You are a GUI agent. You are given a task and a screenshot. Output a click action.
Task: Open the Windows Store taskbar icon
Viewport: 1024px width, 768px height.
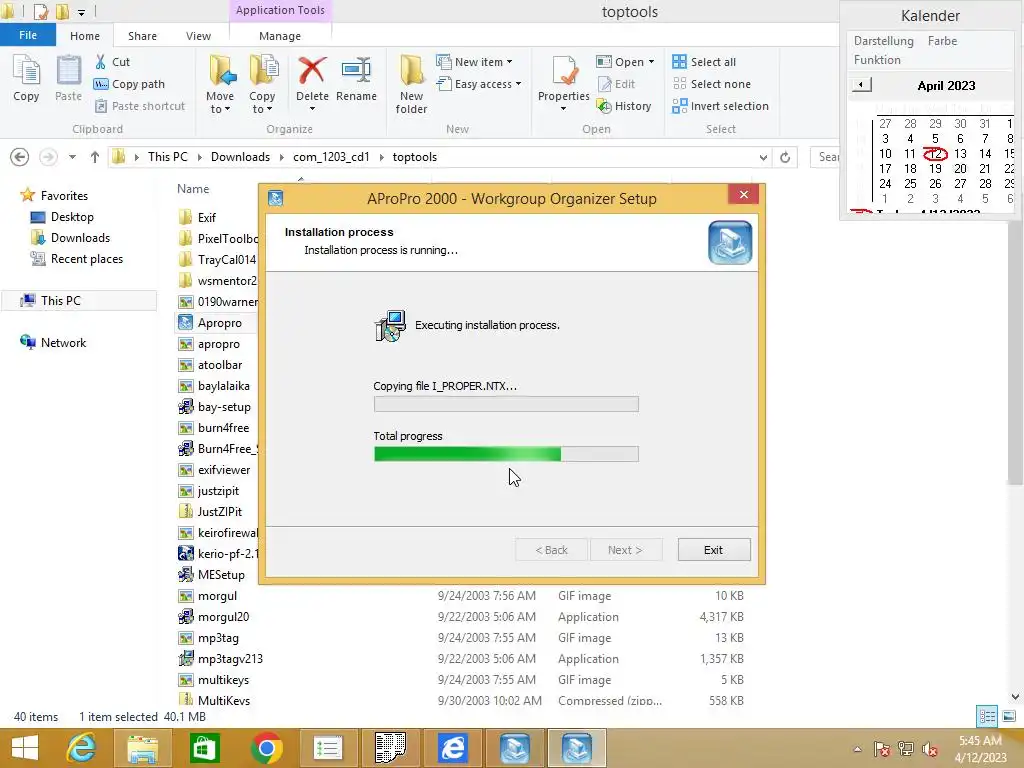point(204,748)
